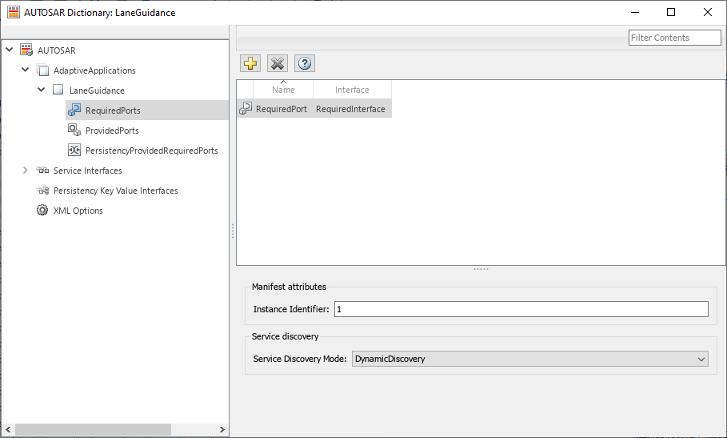This screenshot has height=438, width=727.
Task: Open the Help question mark icon
Action: click(304, 63)
